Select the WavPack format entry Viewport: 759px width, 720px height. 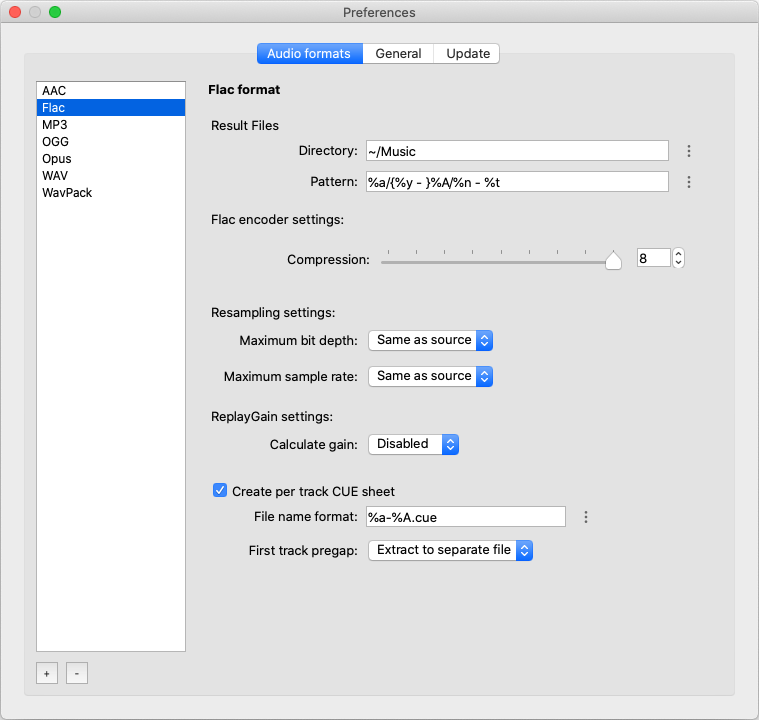(67, 193)
